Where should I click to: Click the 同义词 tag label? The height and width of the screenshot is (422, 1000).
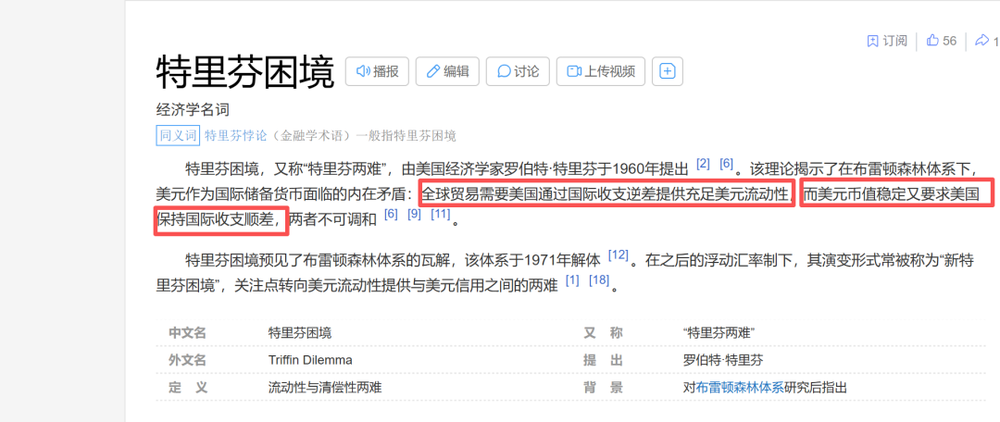(178, 136)
